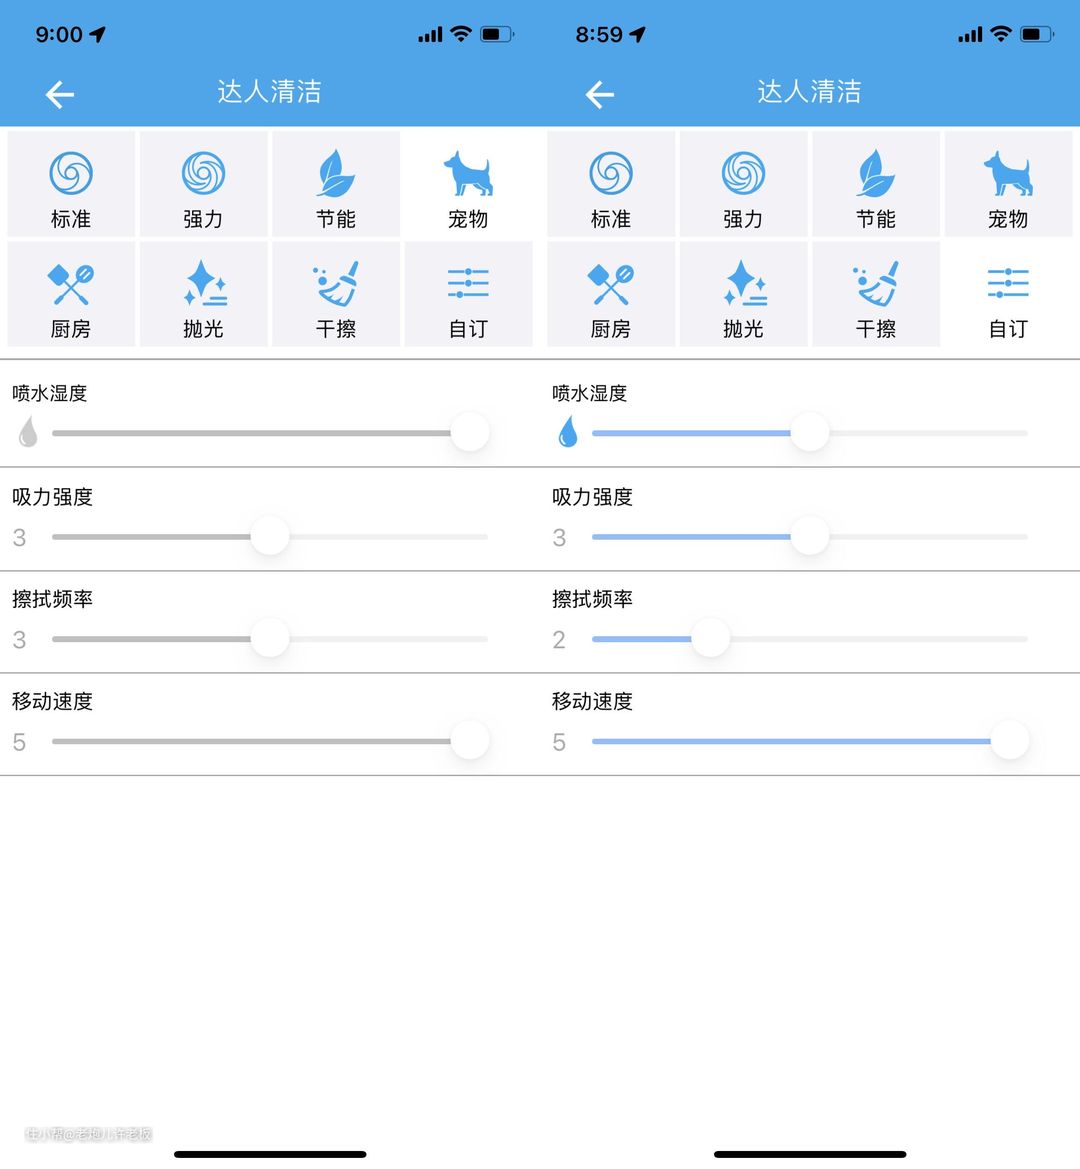The image size is (1080, 1169).
Task: Choose 标准 mode on the right screen
Action: [611, 185]
